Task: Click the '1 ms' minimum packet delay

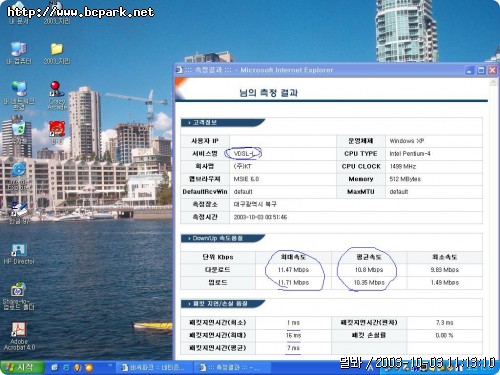Action: 293,323
